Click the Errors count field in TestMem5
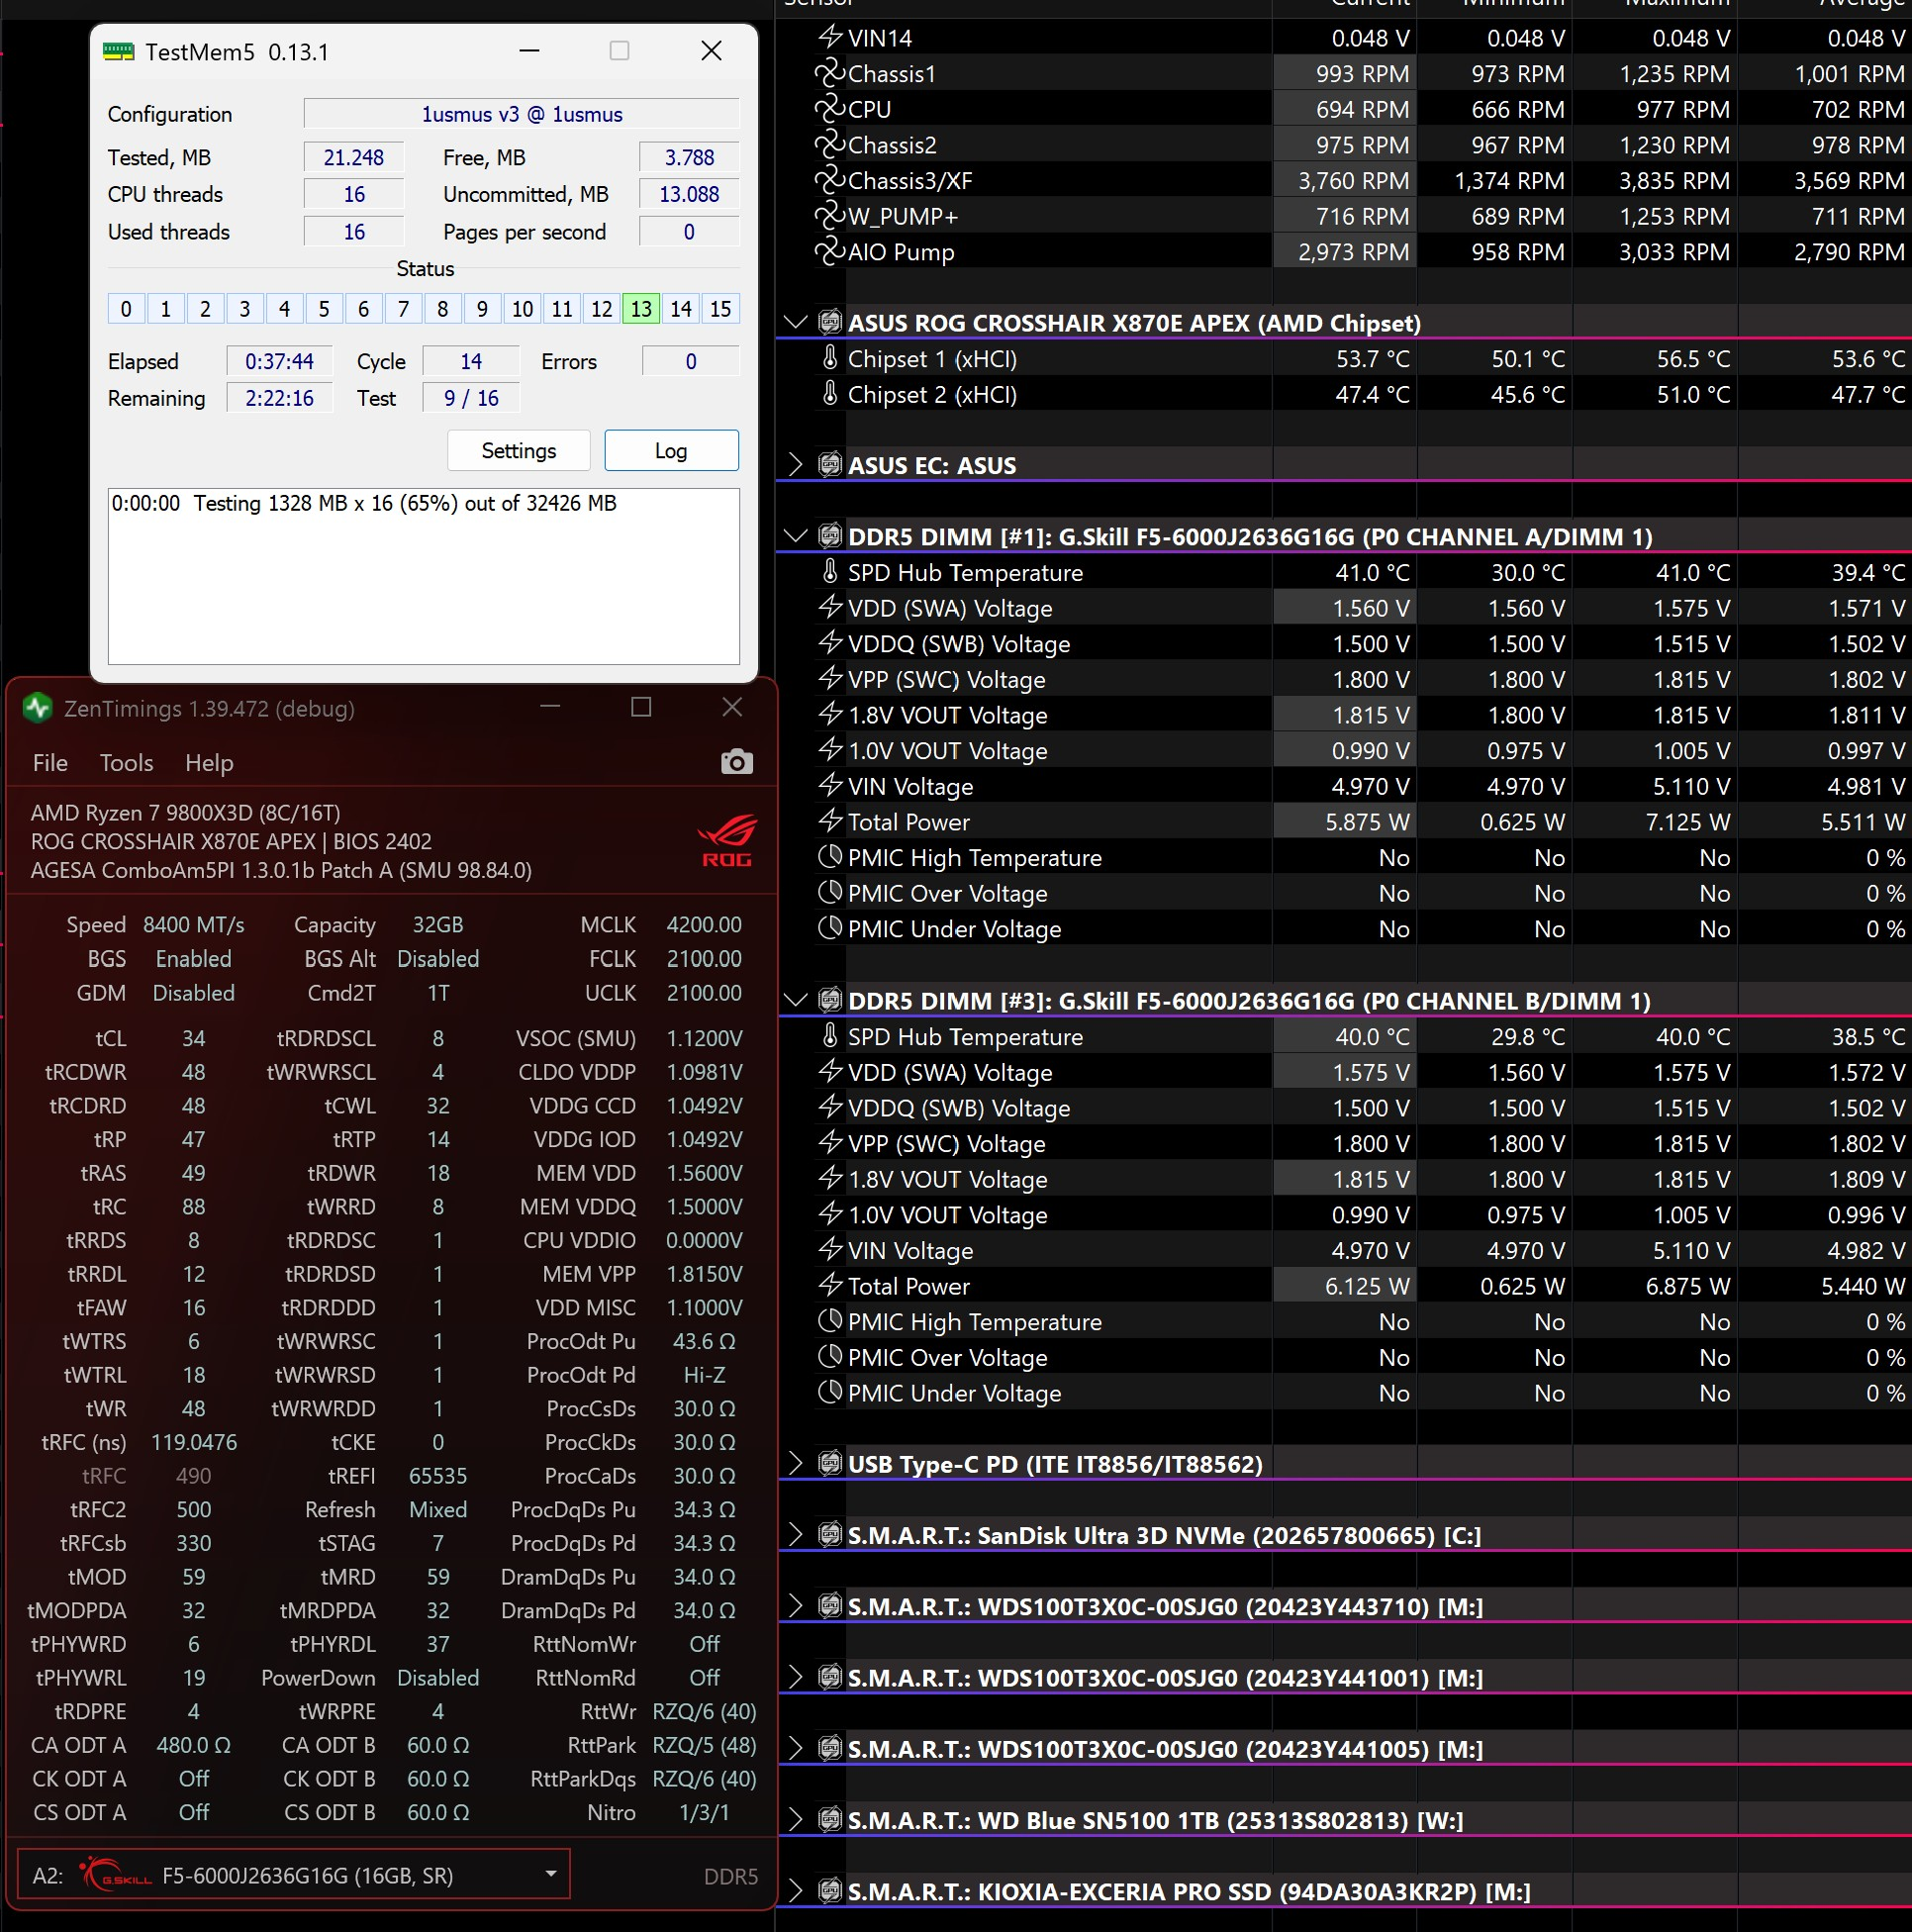The height and width of the screenshot is (1932, 1912). pos(690,362)
